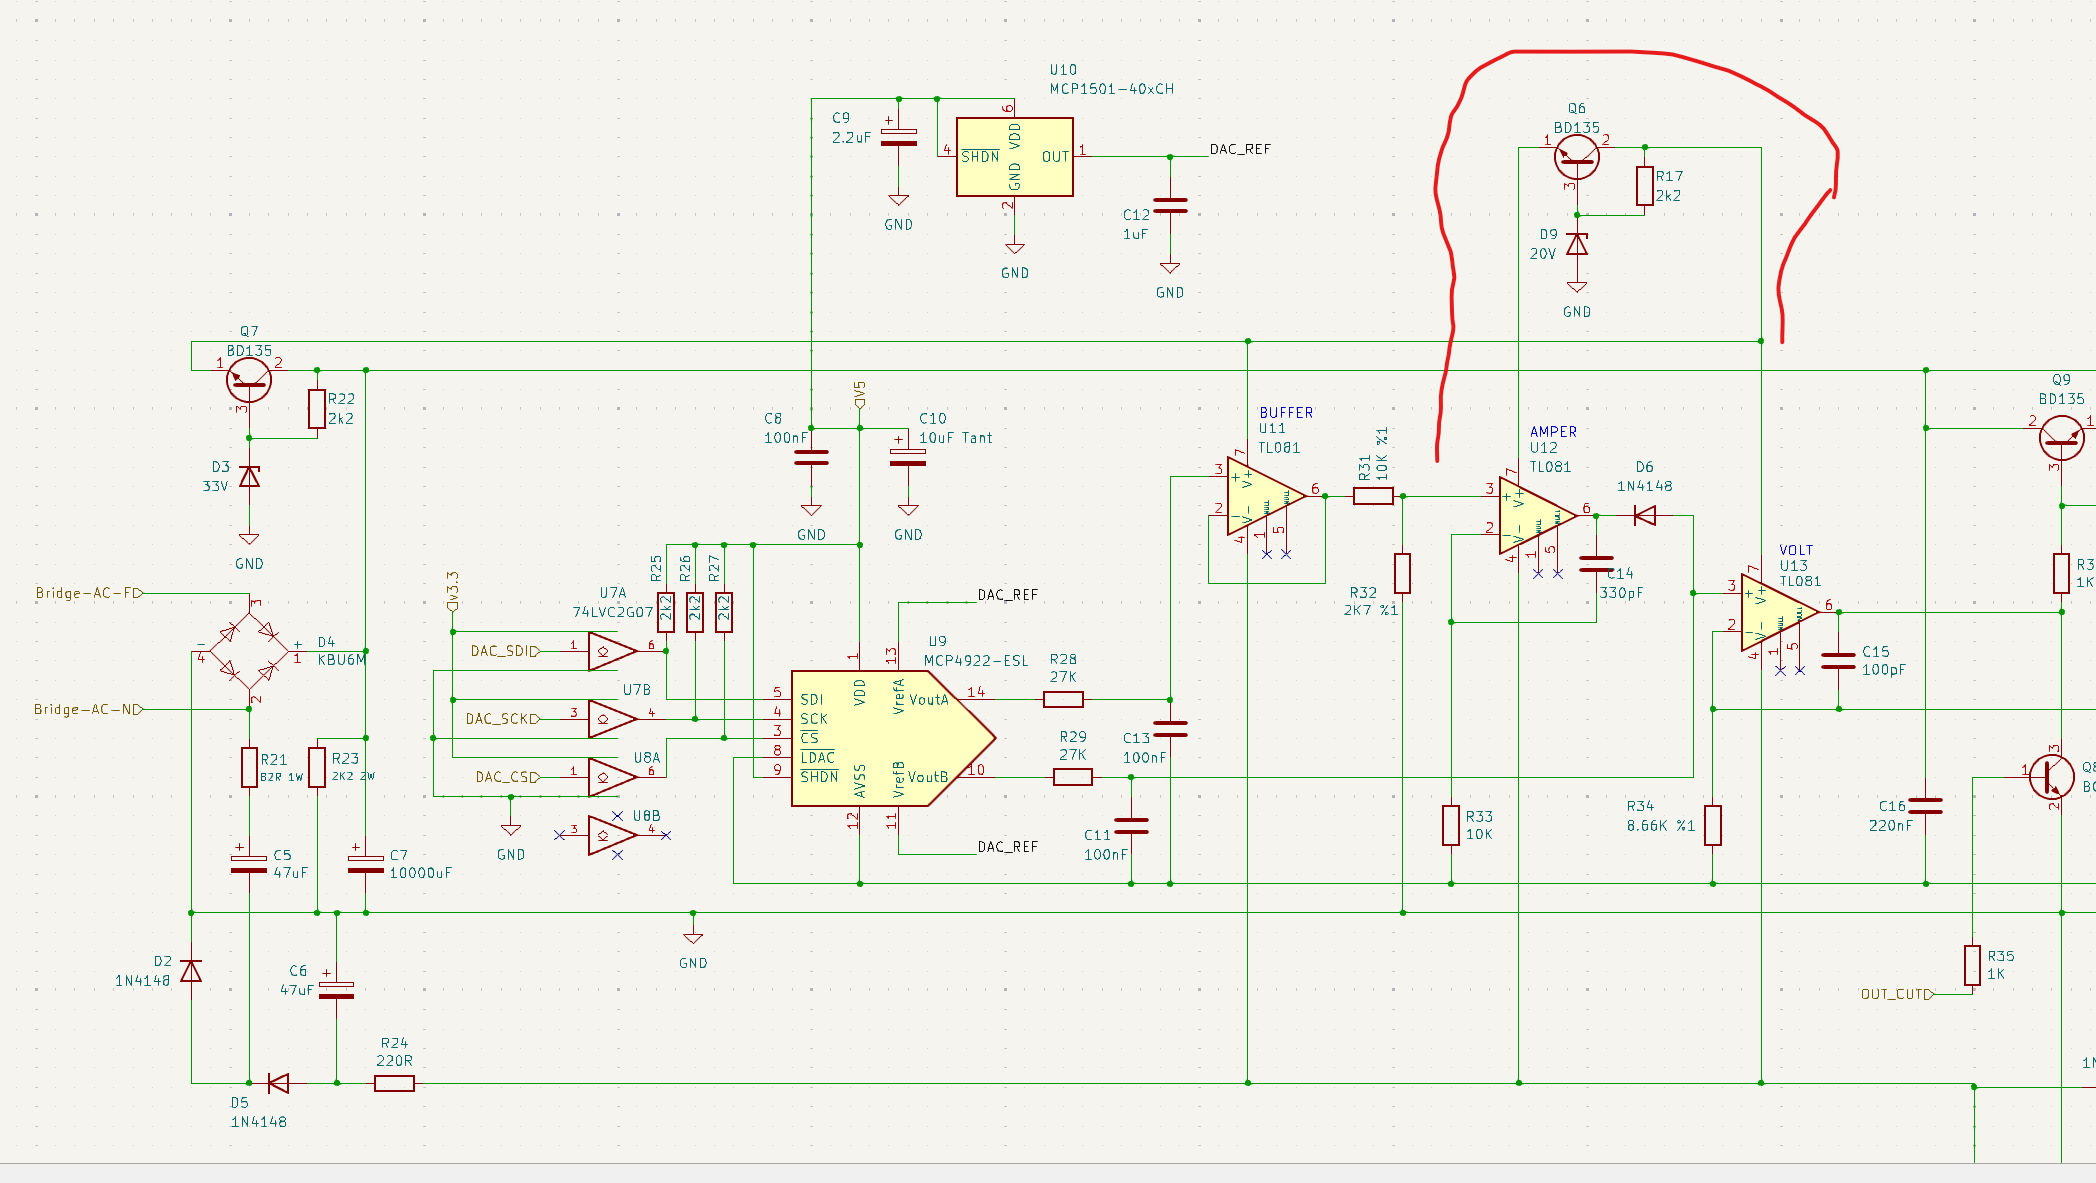The height and width of the screenshot is (1183, 2096).
Task: Click the R22 2k2 resistor symbol
Action: (x=317, y=409)
